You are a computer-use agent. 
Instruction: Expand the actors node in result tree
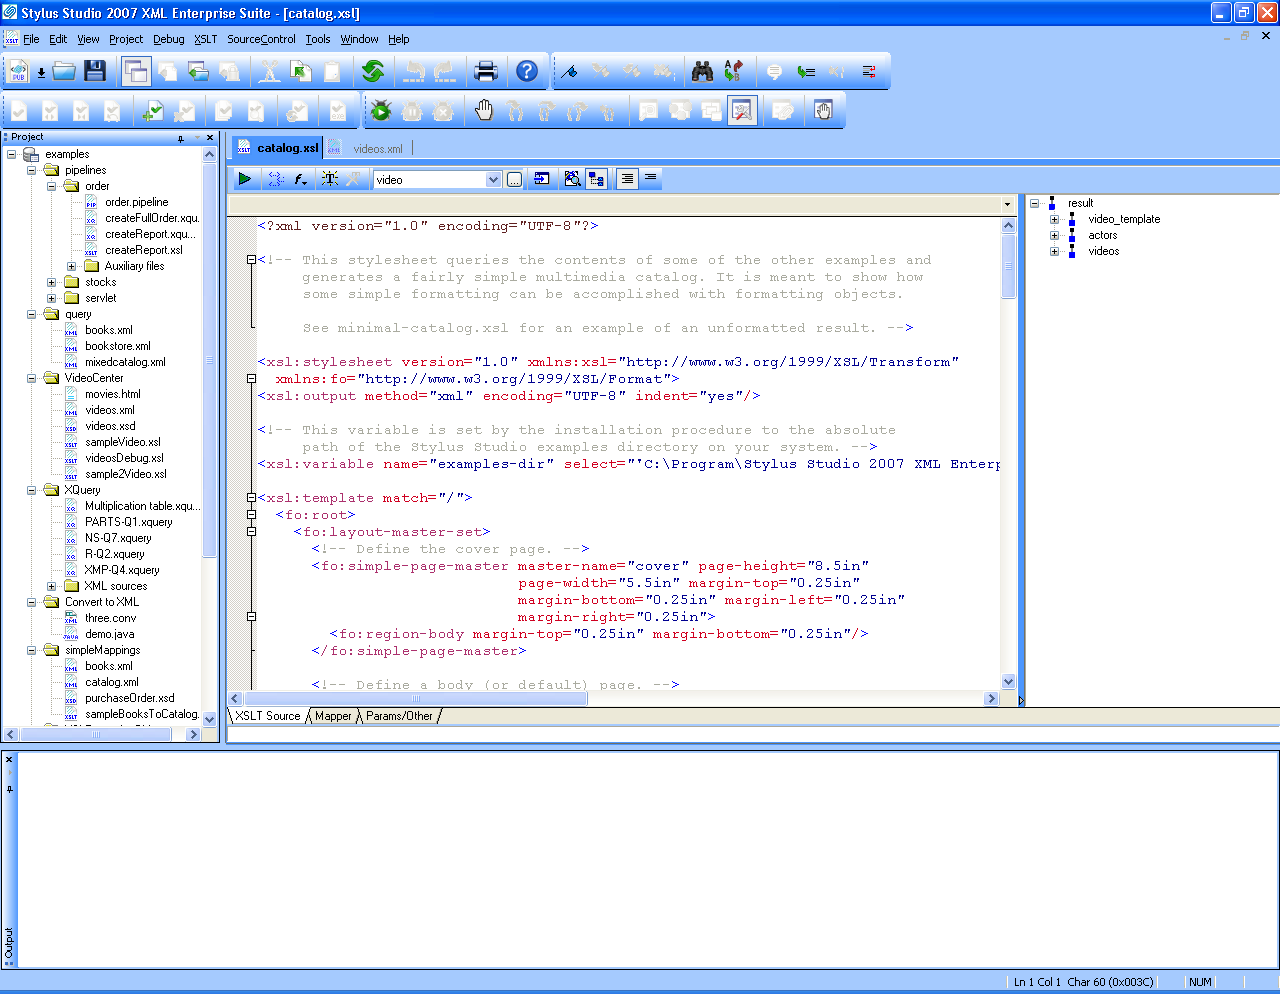pos(1054,235)
